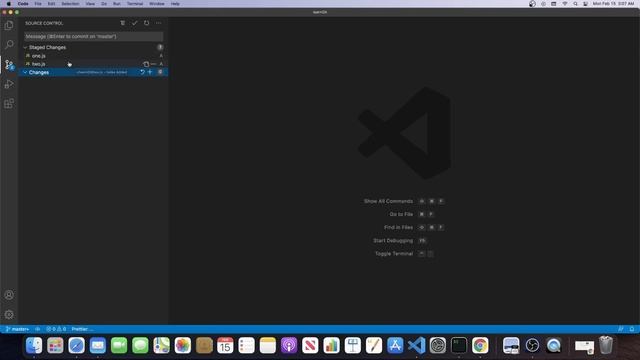This screenshot has height=360, width=640.
Task: Select one.js in Staged Changes
Action: (x=93, y=56)
